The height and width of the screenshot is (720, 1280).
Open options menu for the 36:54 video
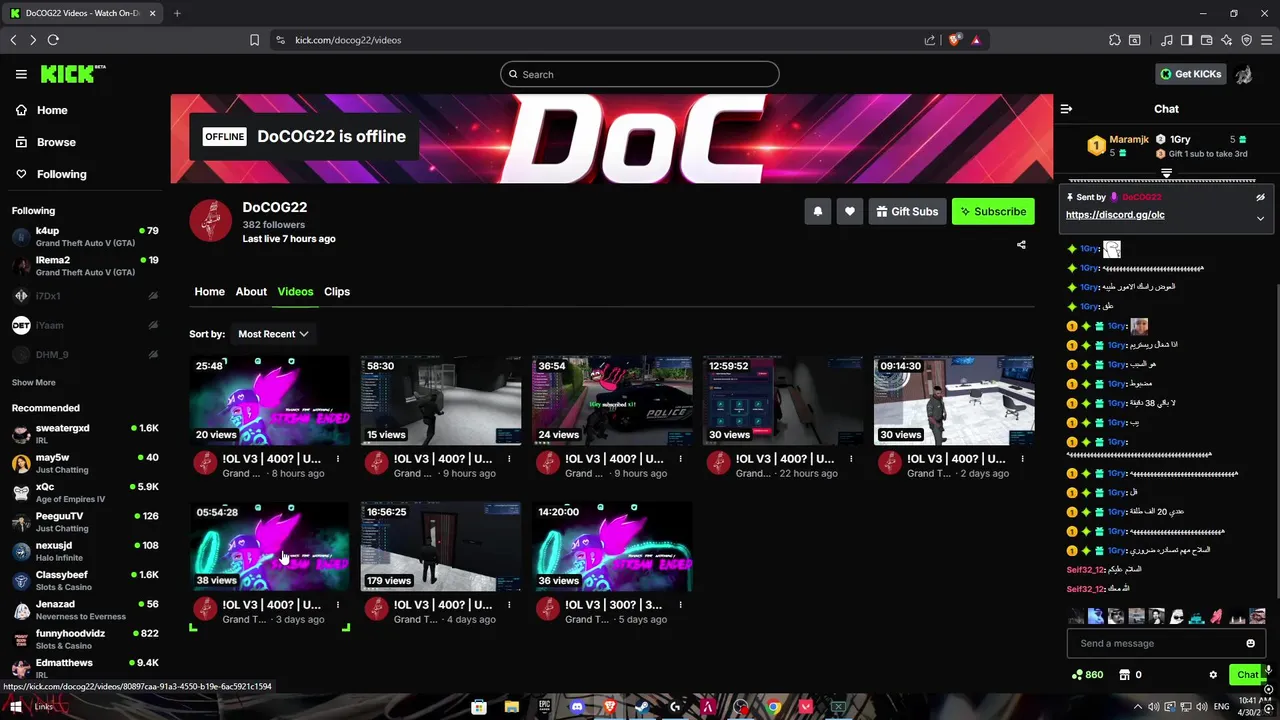click(x=680, y=459)
